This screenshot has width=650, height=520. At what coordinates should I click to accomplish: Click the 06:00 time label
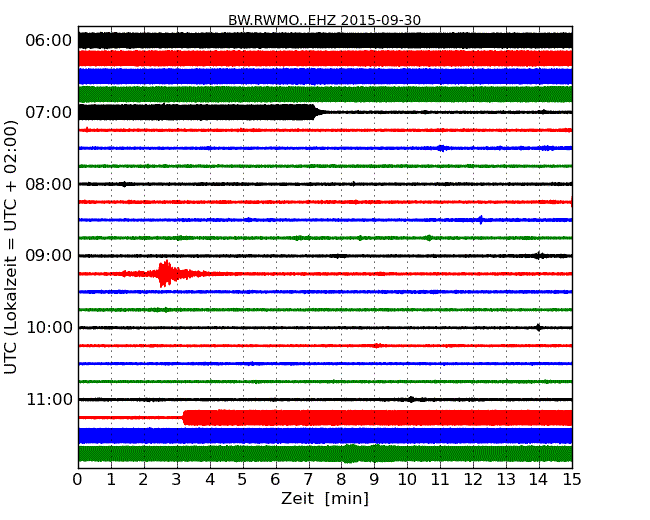coord(49,41)
